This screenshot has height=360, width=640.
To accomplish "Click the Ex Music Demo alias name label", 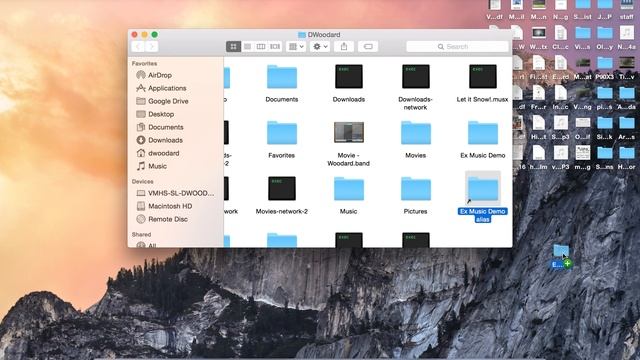I will [x=482, y=215].
